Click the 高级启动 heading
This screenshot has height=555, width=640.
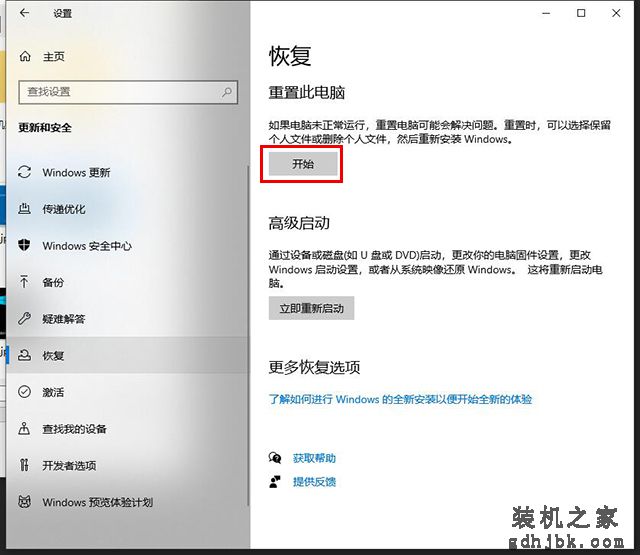[299, 223]
